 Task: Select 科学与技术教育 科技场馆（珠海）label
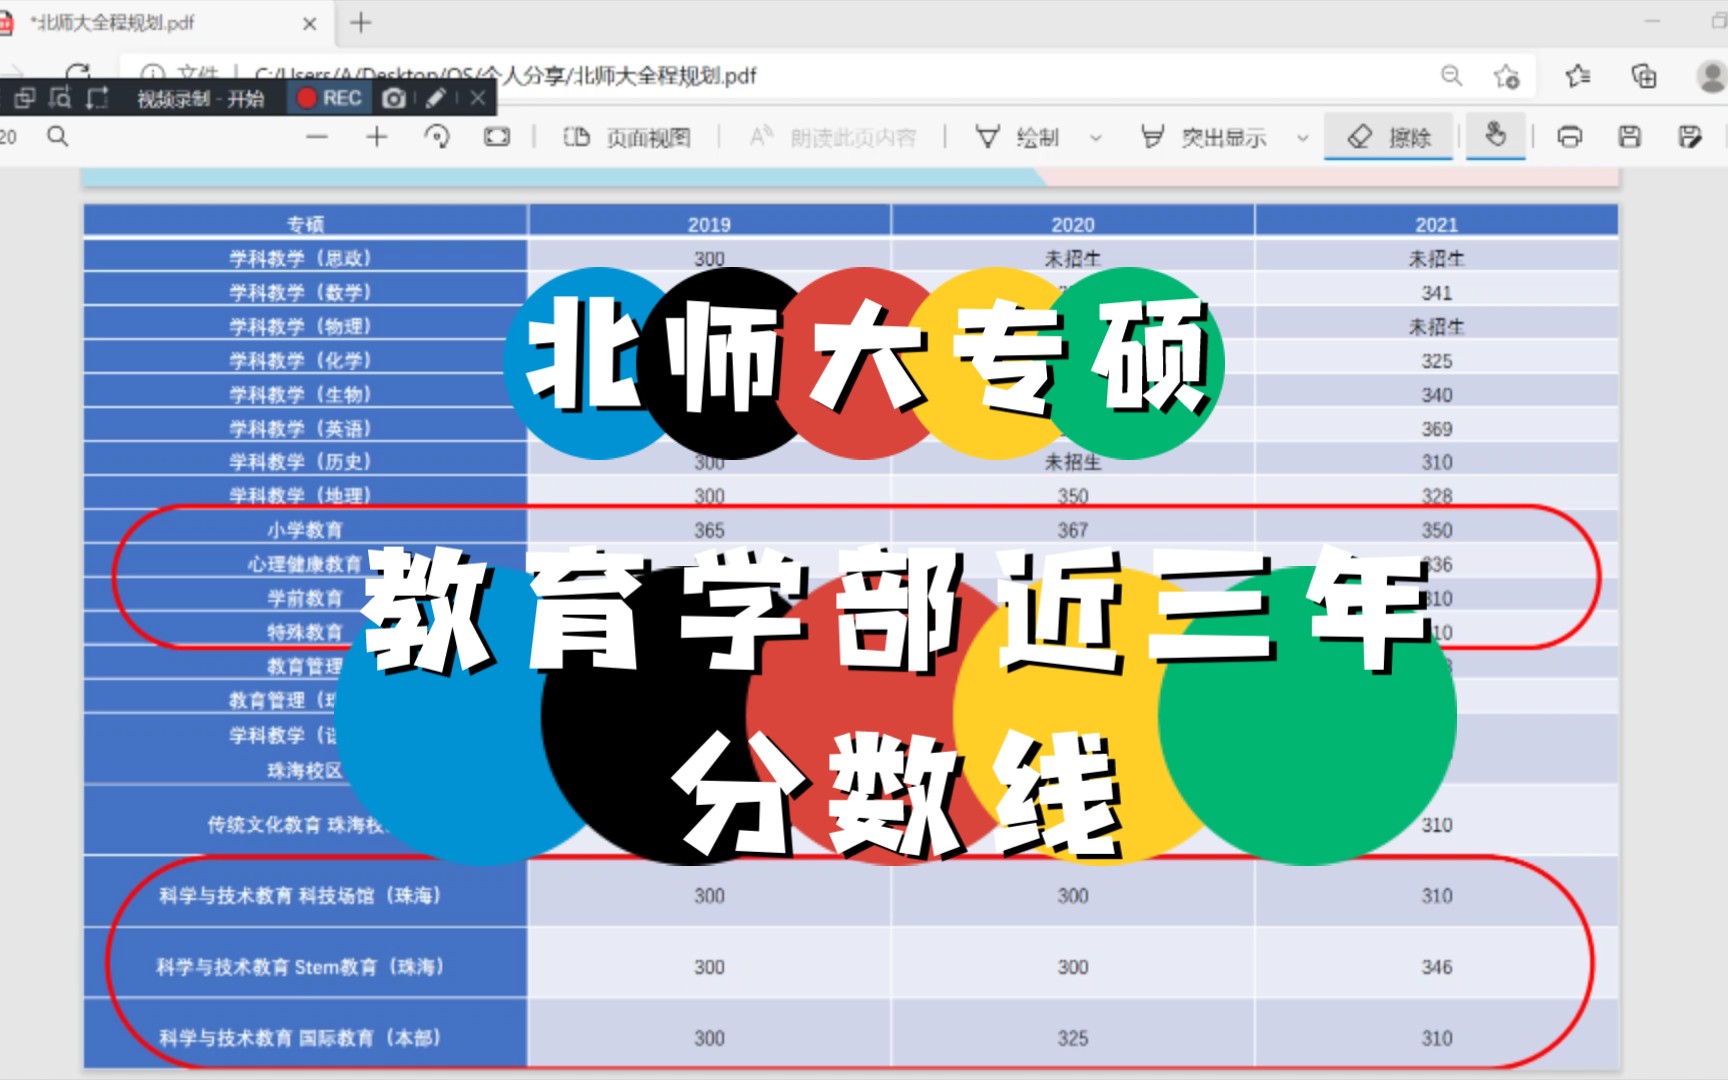[x=300, y=895]
